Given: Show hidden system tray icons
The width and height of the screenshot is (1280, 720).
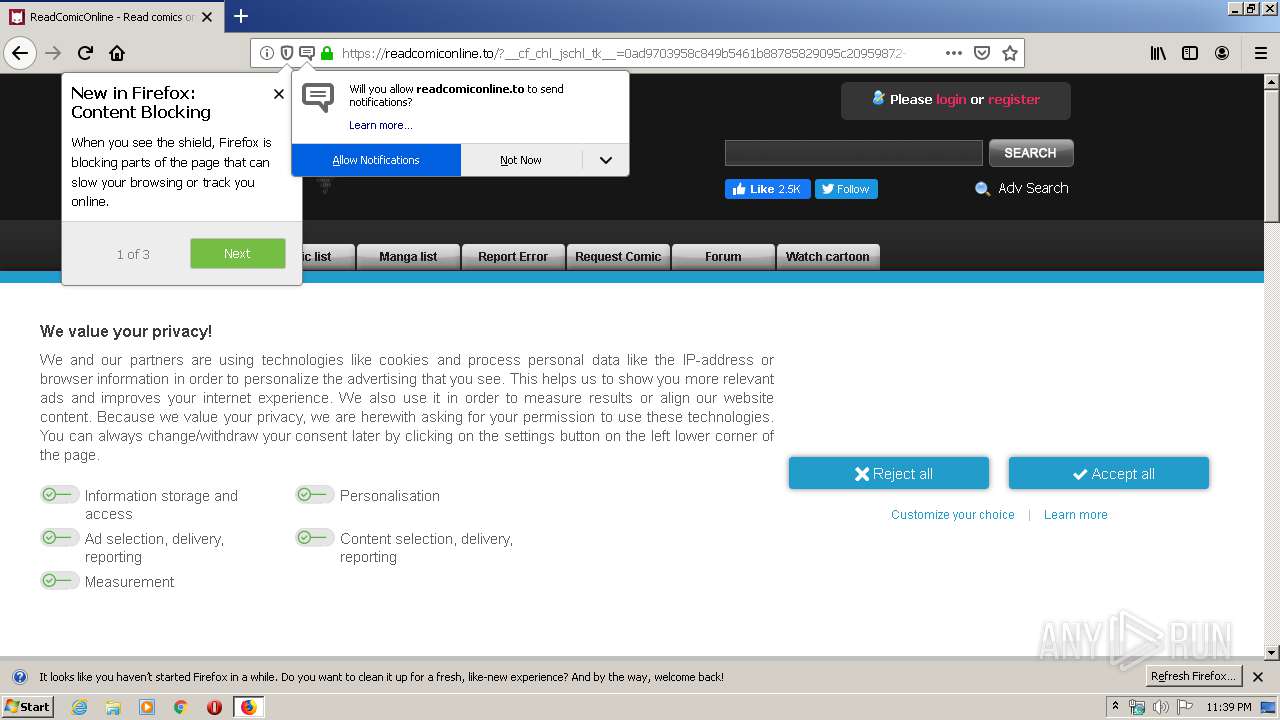Looking at the screenshot, I should pyautogui.click(x=1115, y=707).
